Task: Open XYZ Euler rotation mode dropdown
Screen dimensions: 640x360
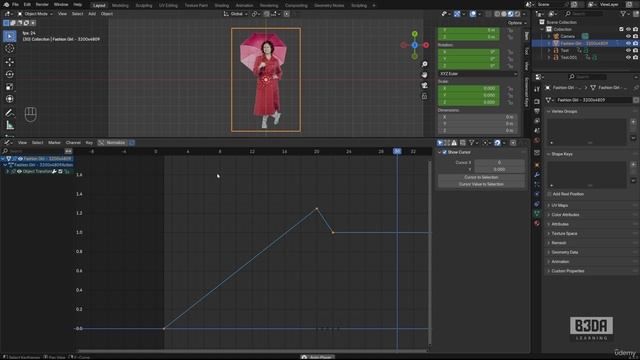Action: [x=478, y=74]
